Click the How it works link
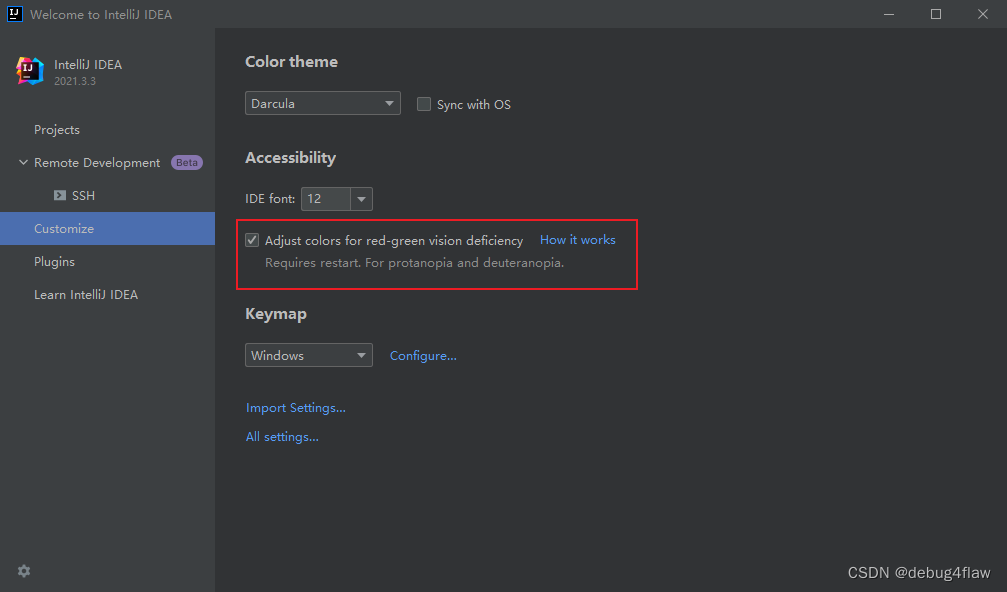This screenshot has height=592, width=1007. click(x=577, y=239)
